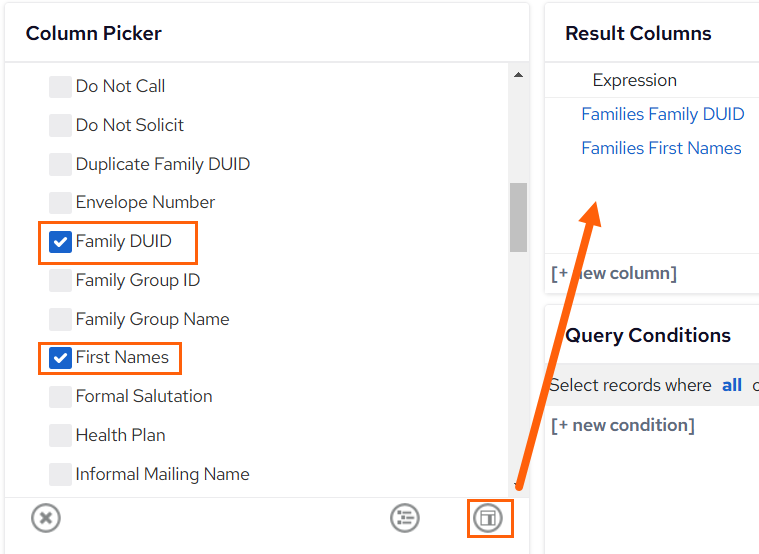Screen dimensions: 759x554
Task: Click the list conditions icon at picker bottom
Action: (405, 518)
